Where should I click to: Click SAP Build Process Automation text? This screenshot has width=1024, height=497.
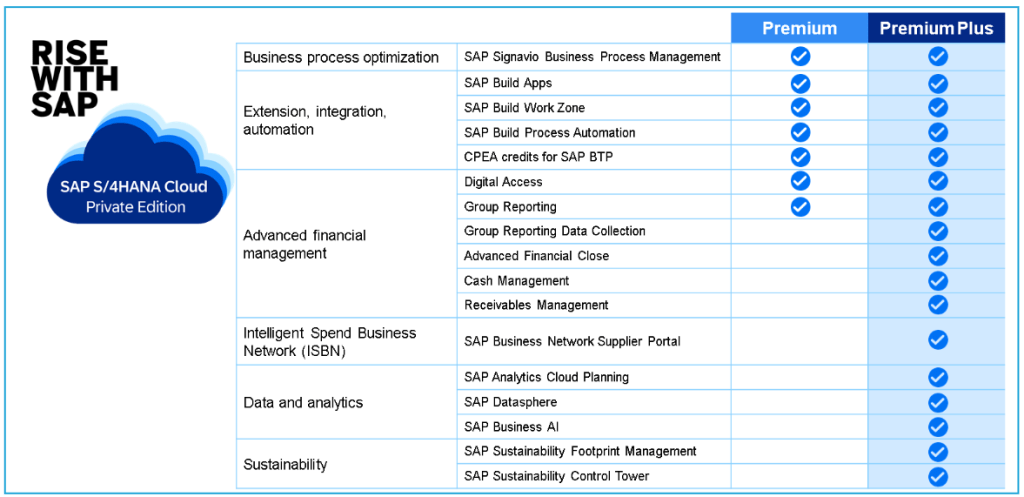pyautogui.click(x=549, y=132)
